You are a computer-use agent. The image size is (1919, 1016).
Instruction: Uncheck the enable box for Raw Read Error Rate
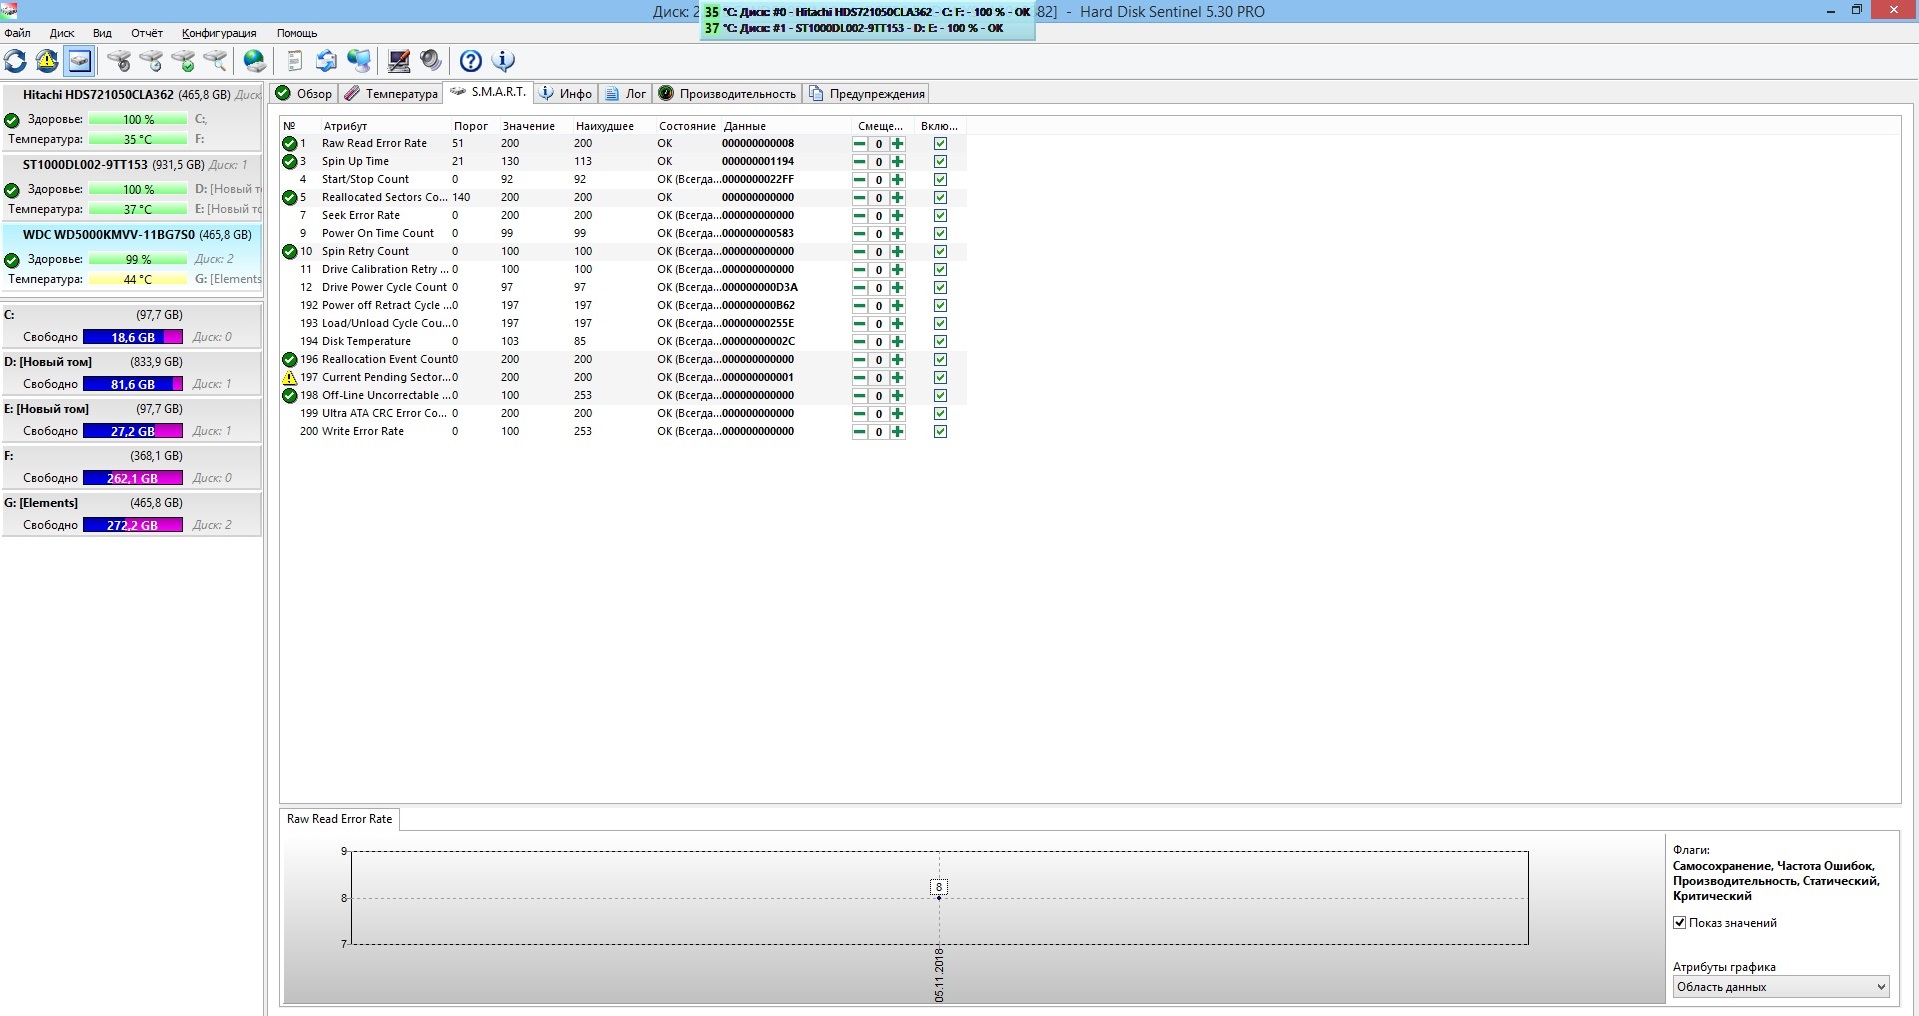coord(940,144)
